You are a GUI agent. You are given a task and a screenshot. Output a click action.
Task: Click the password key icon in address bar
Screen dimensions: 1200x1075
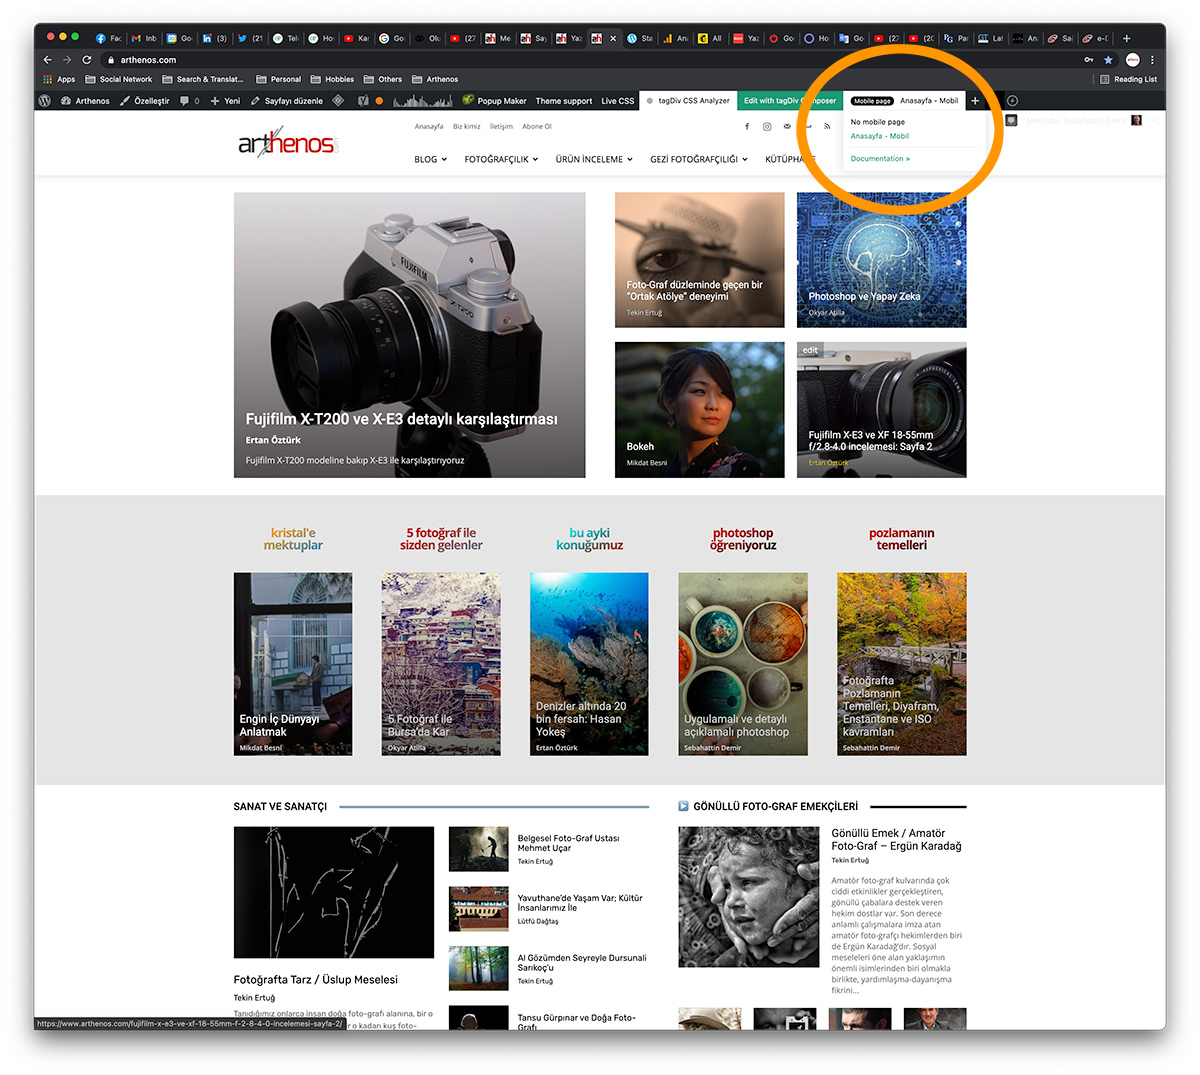point(1089,60)
